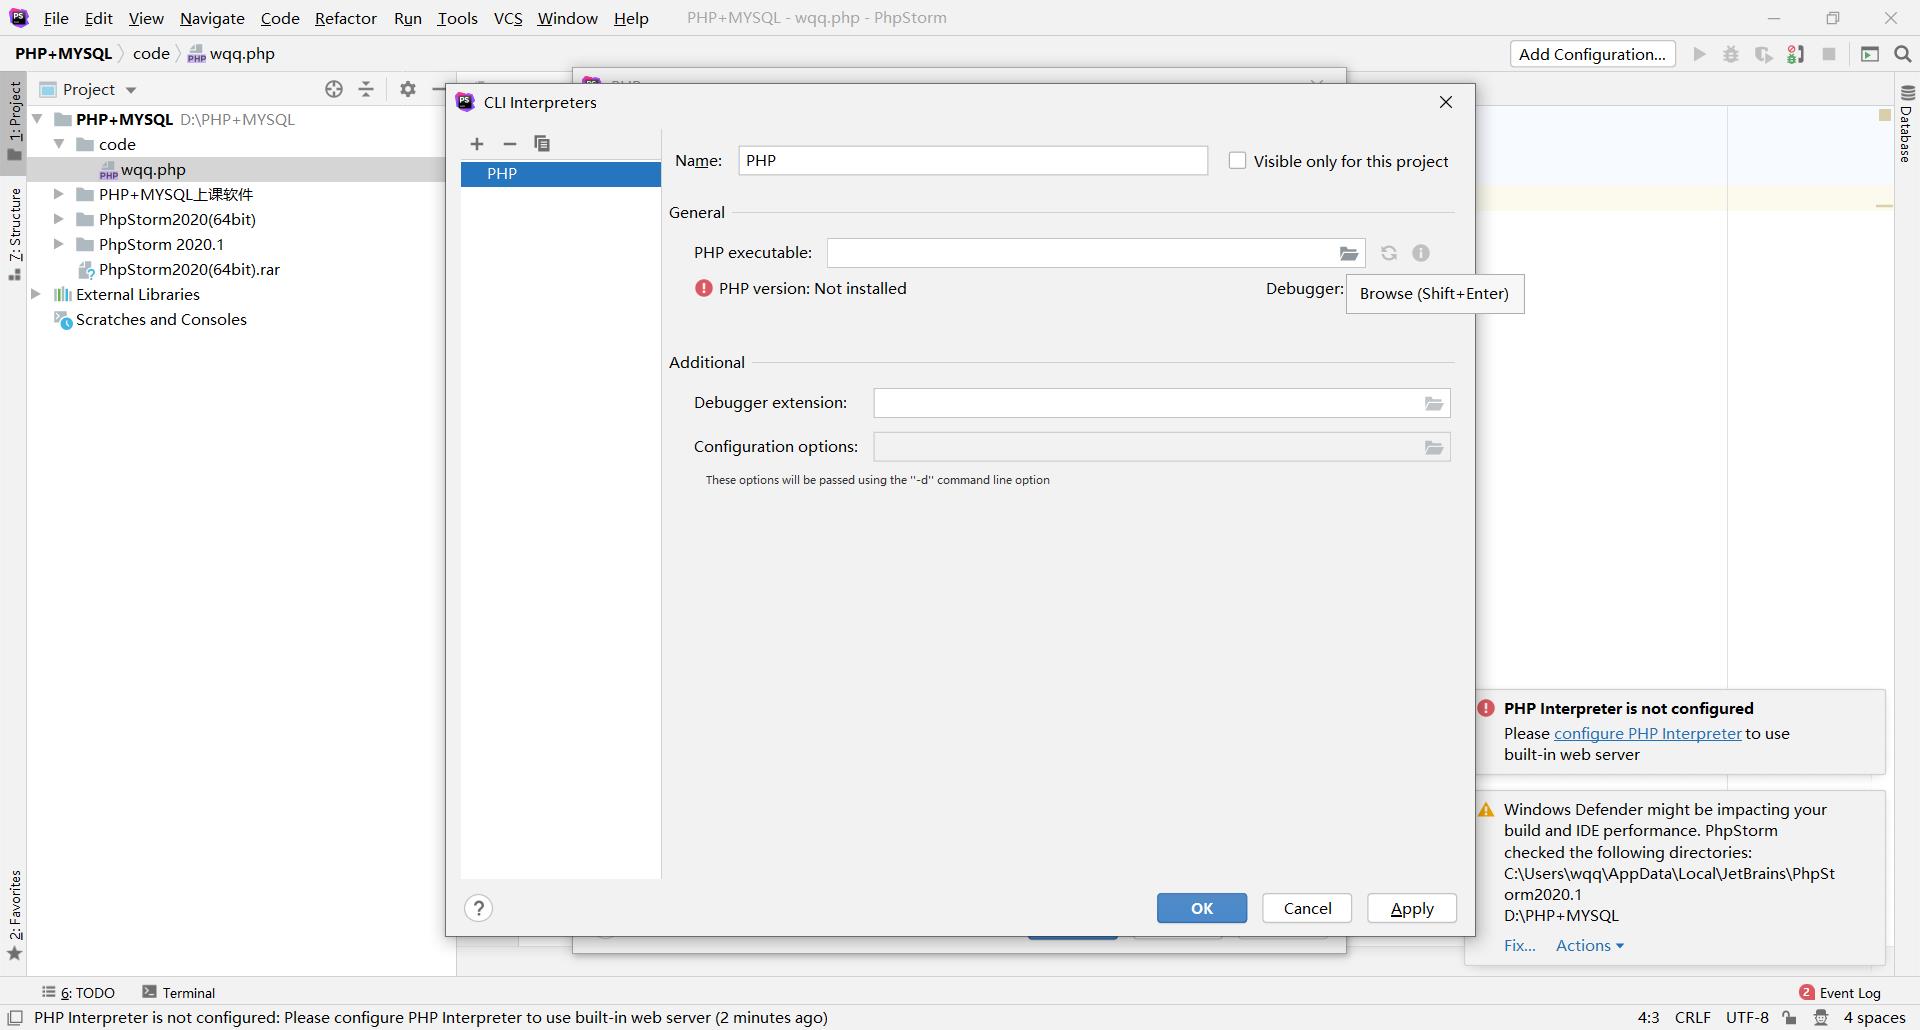Expand External Libraries node

point(36,294)
